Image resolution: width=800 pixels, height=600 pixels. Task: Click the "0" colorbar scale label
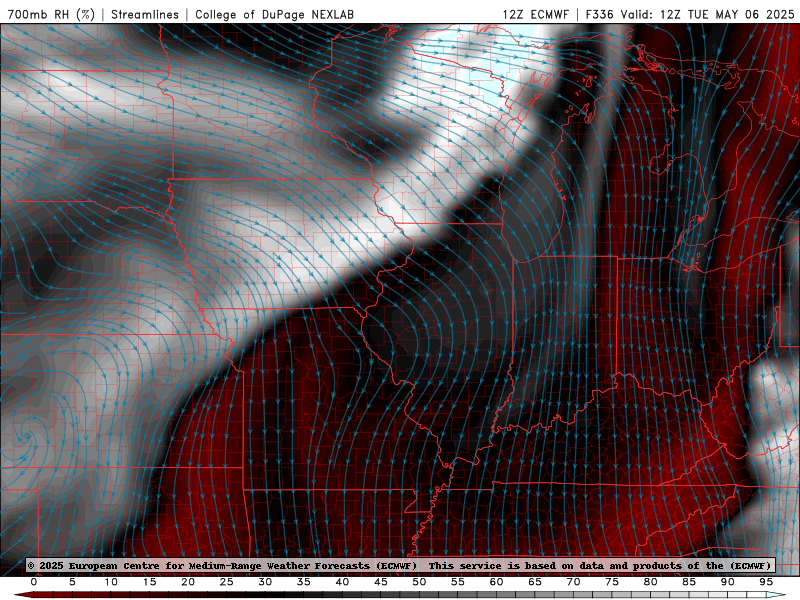click(x=34, y=582)
